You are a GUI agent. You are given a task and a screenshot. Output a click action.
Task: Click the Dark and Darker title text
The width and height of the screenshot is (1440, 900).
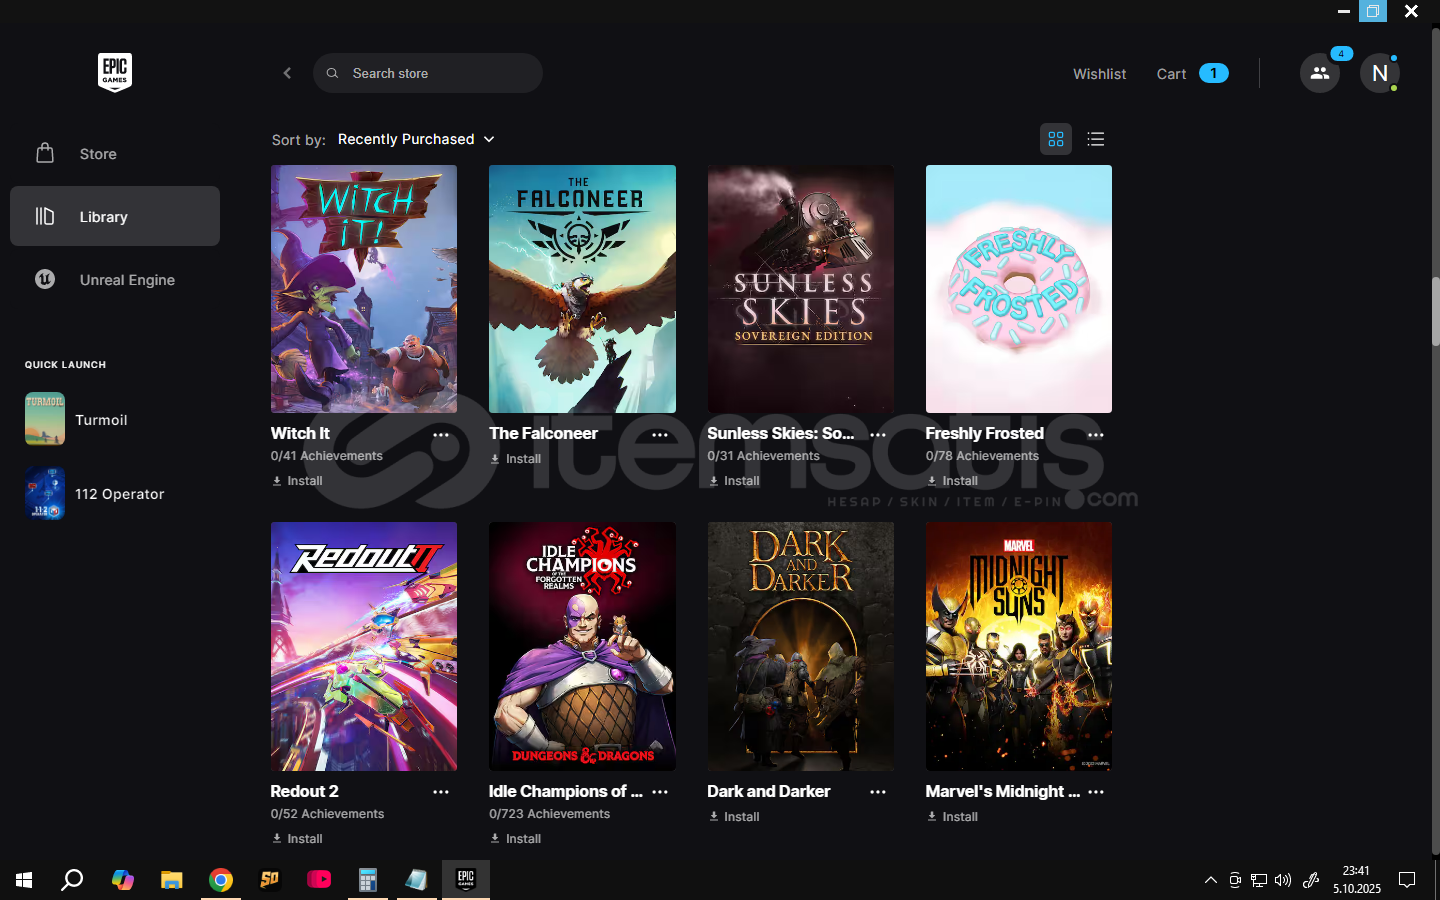tap(768, 791)
